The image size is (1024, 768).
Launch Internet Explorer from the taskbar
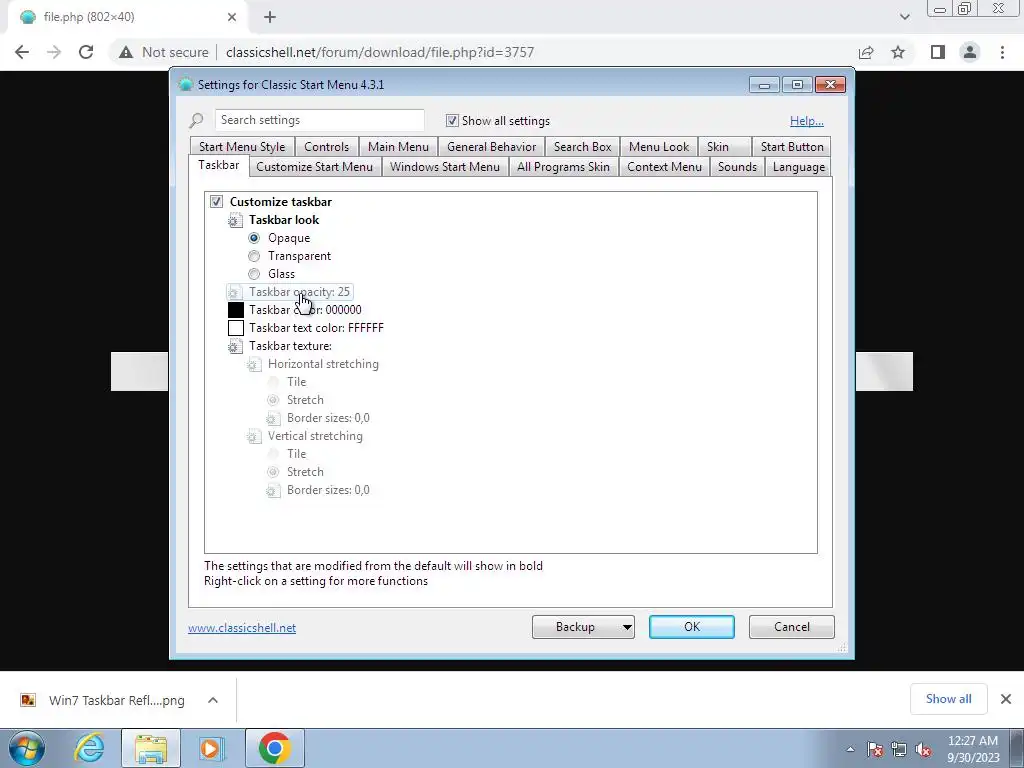coord(89,748)
